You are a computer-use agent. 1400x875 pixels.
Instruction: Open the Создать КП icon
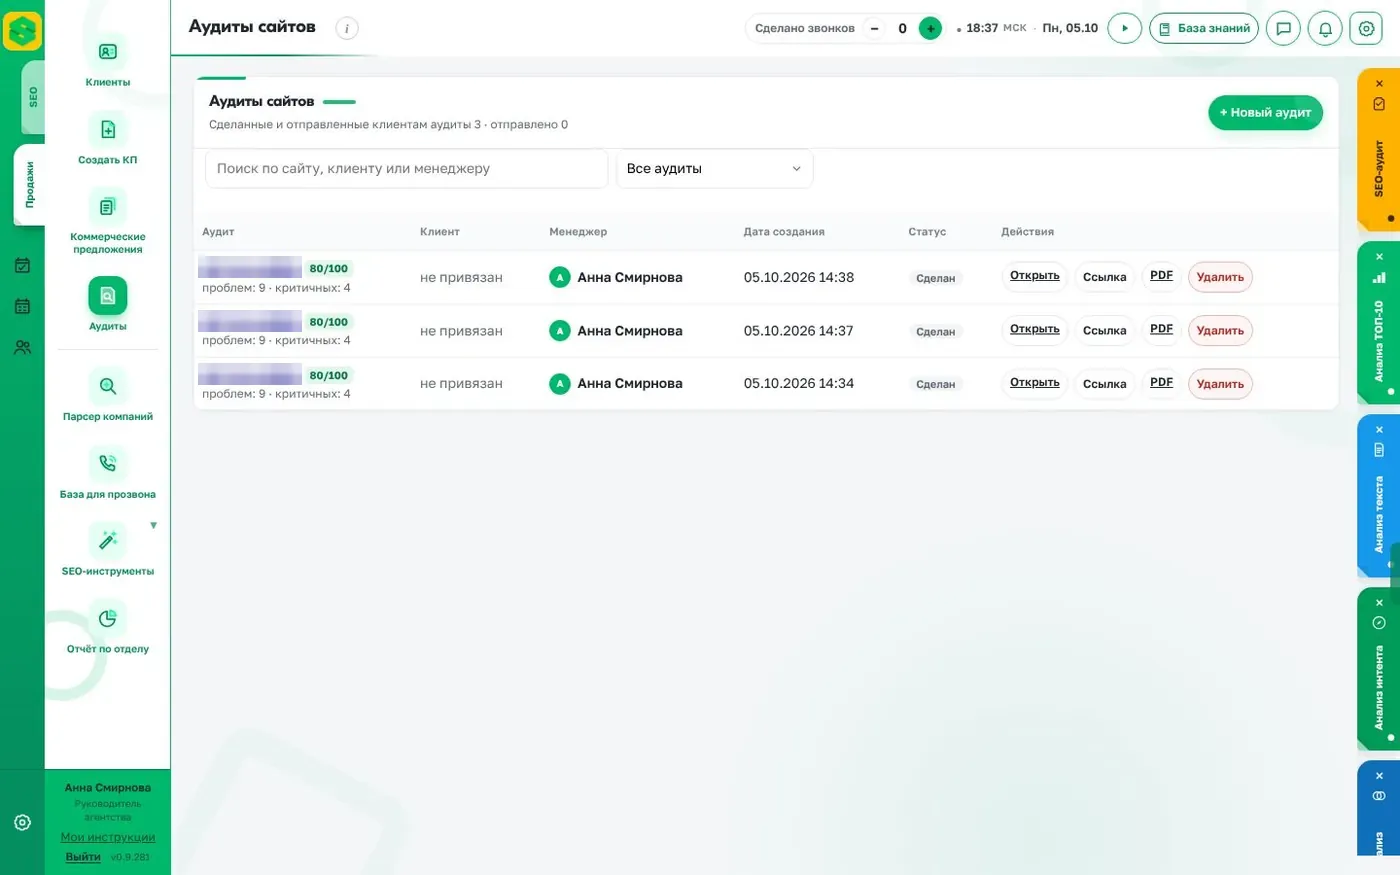coord(108,129)
